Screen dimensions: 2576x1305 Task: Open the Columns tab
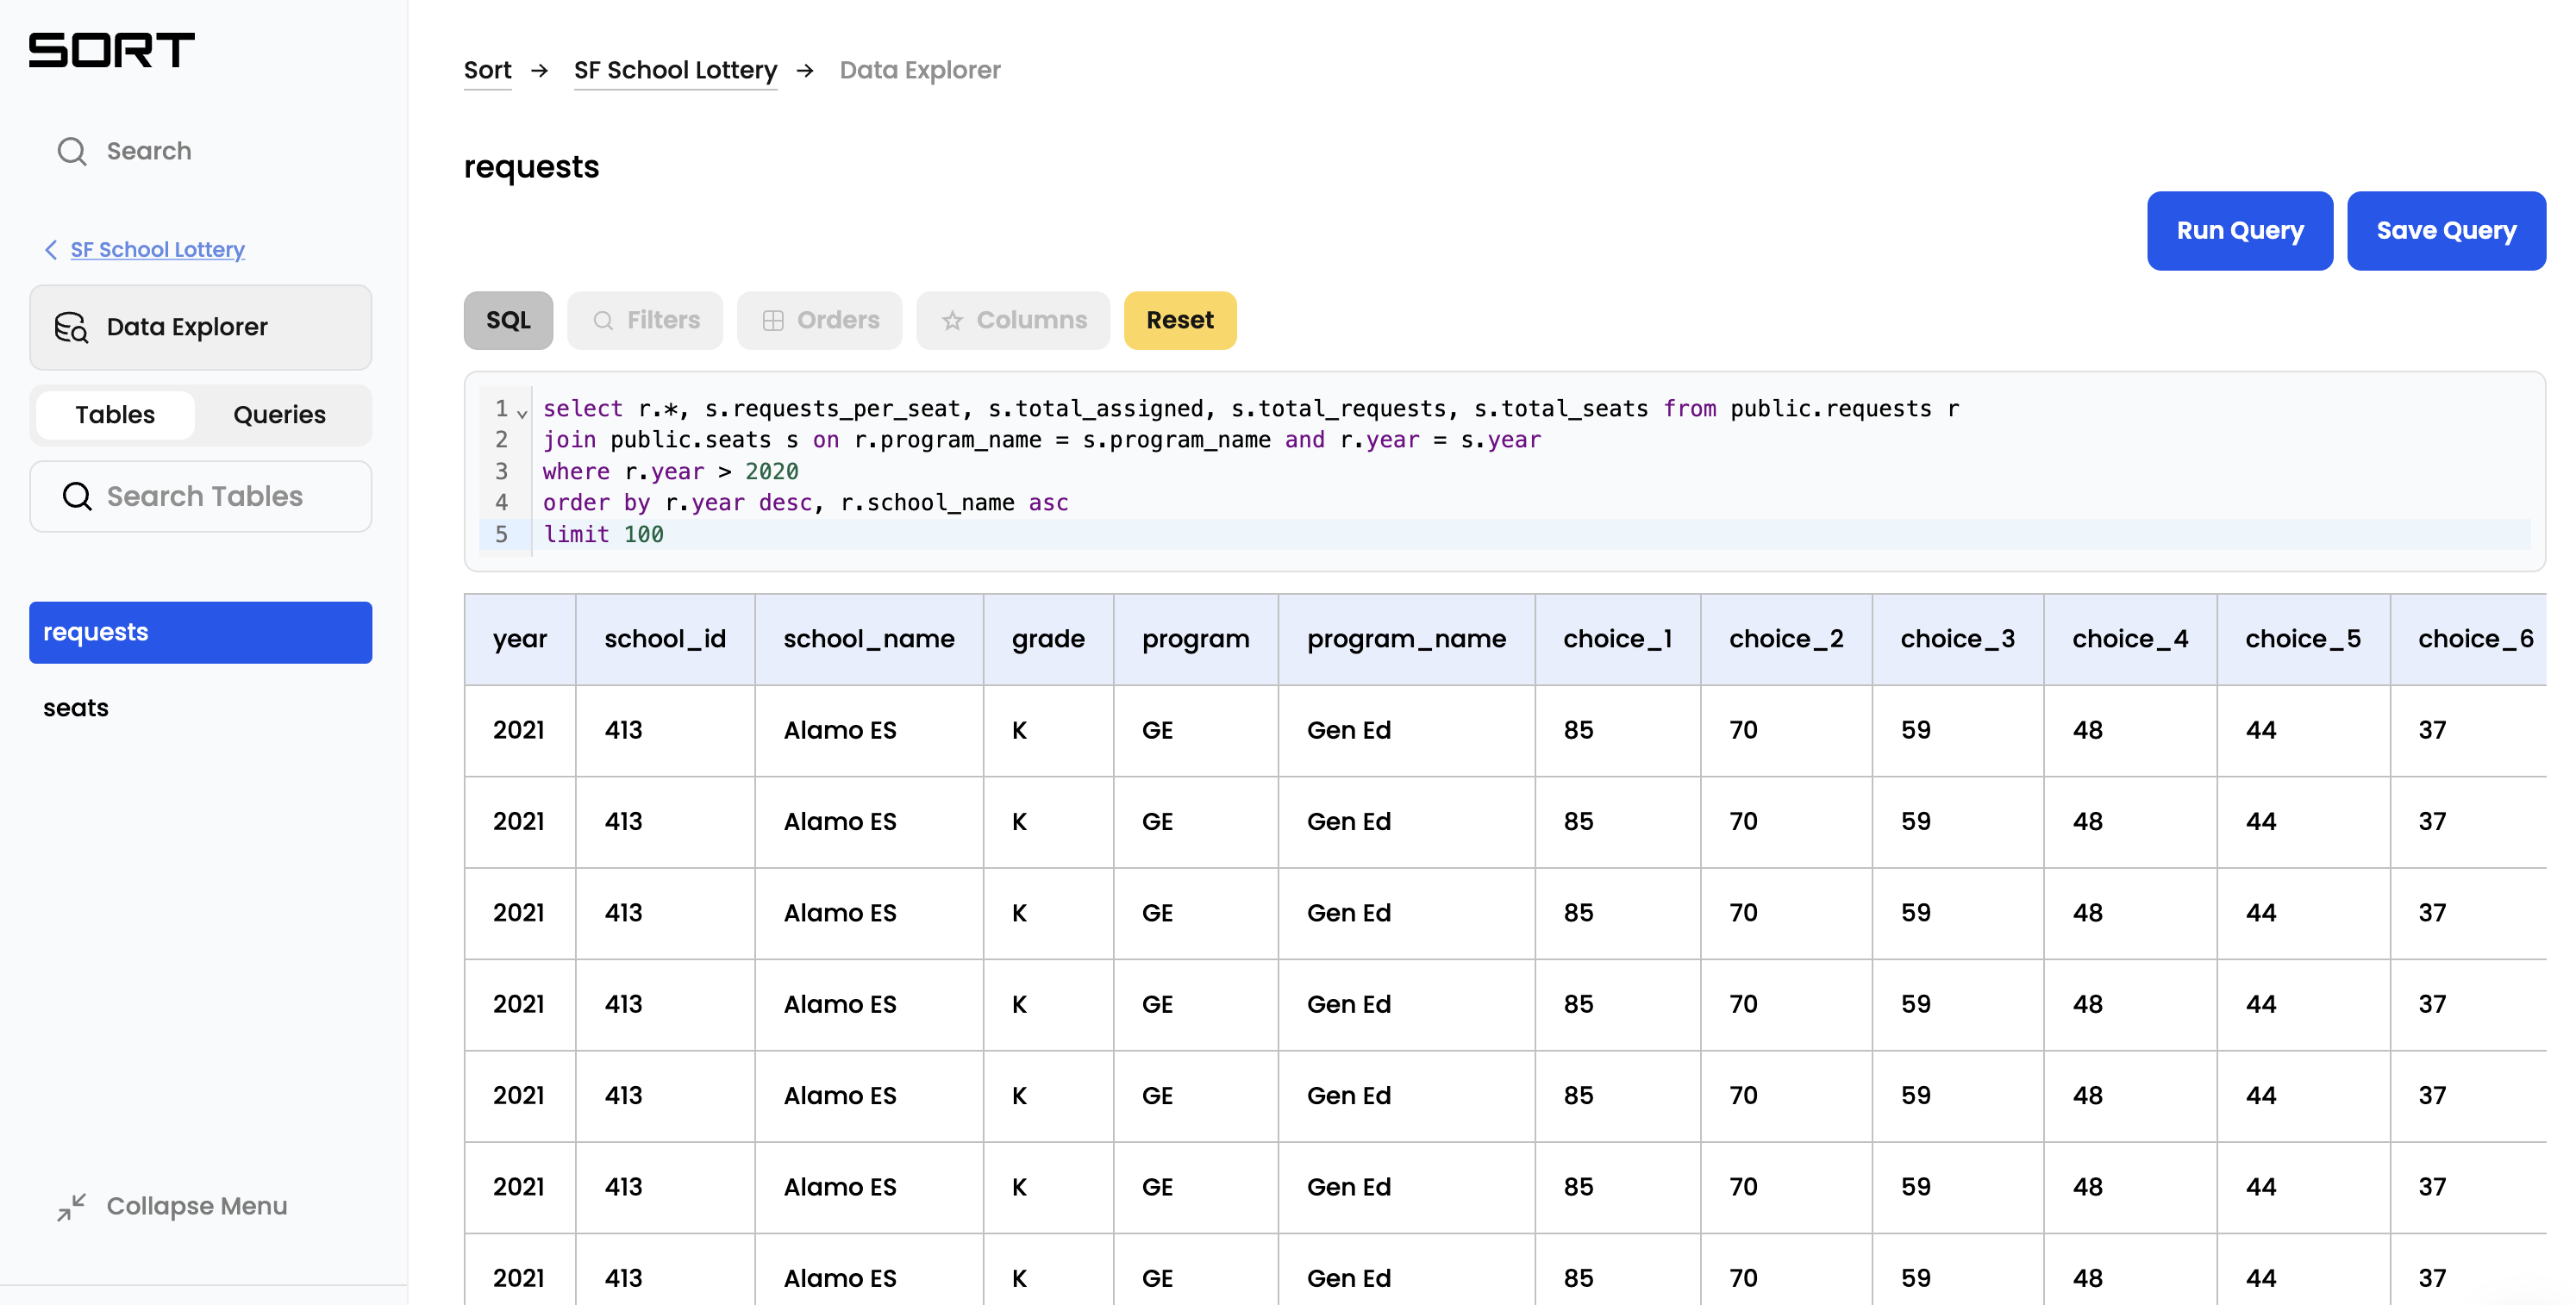pos(1013,320)
